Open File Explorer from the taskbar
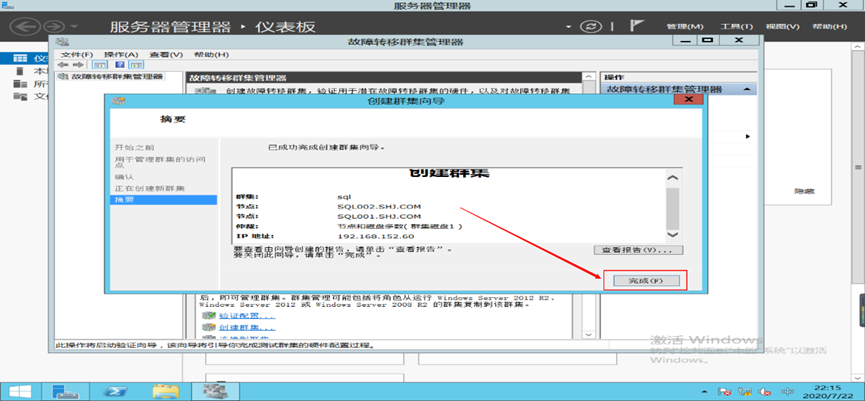Viewport: 865px width, 401px height. 166,391
